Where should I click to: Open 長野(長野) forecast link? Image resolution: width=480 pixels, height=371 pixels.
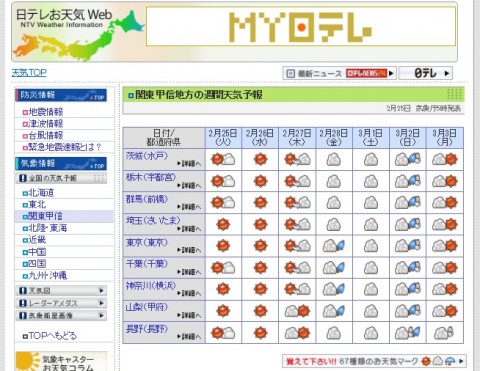[x=147, y=329]
